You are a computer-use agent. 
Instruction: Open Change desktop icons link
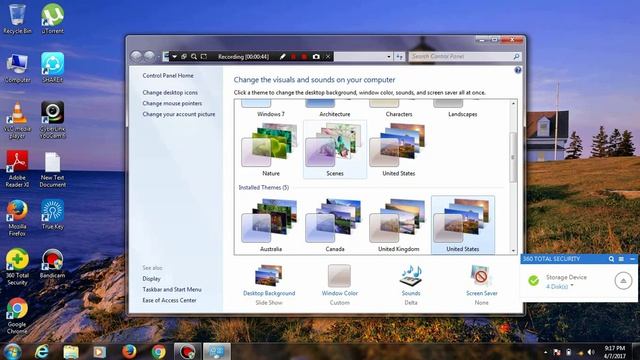pos(170,93)
